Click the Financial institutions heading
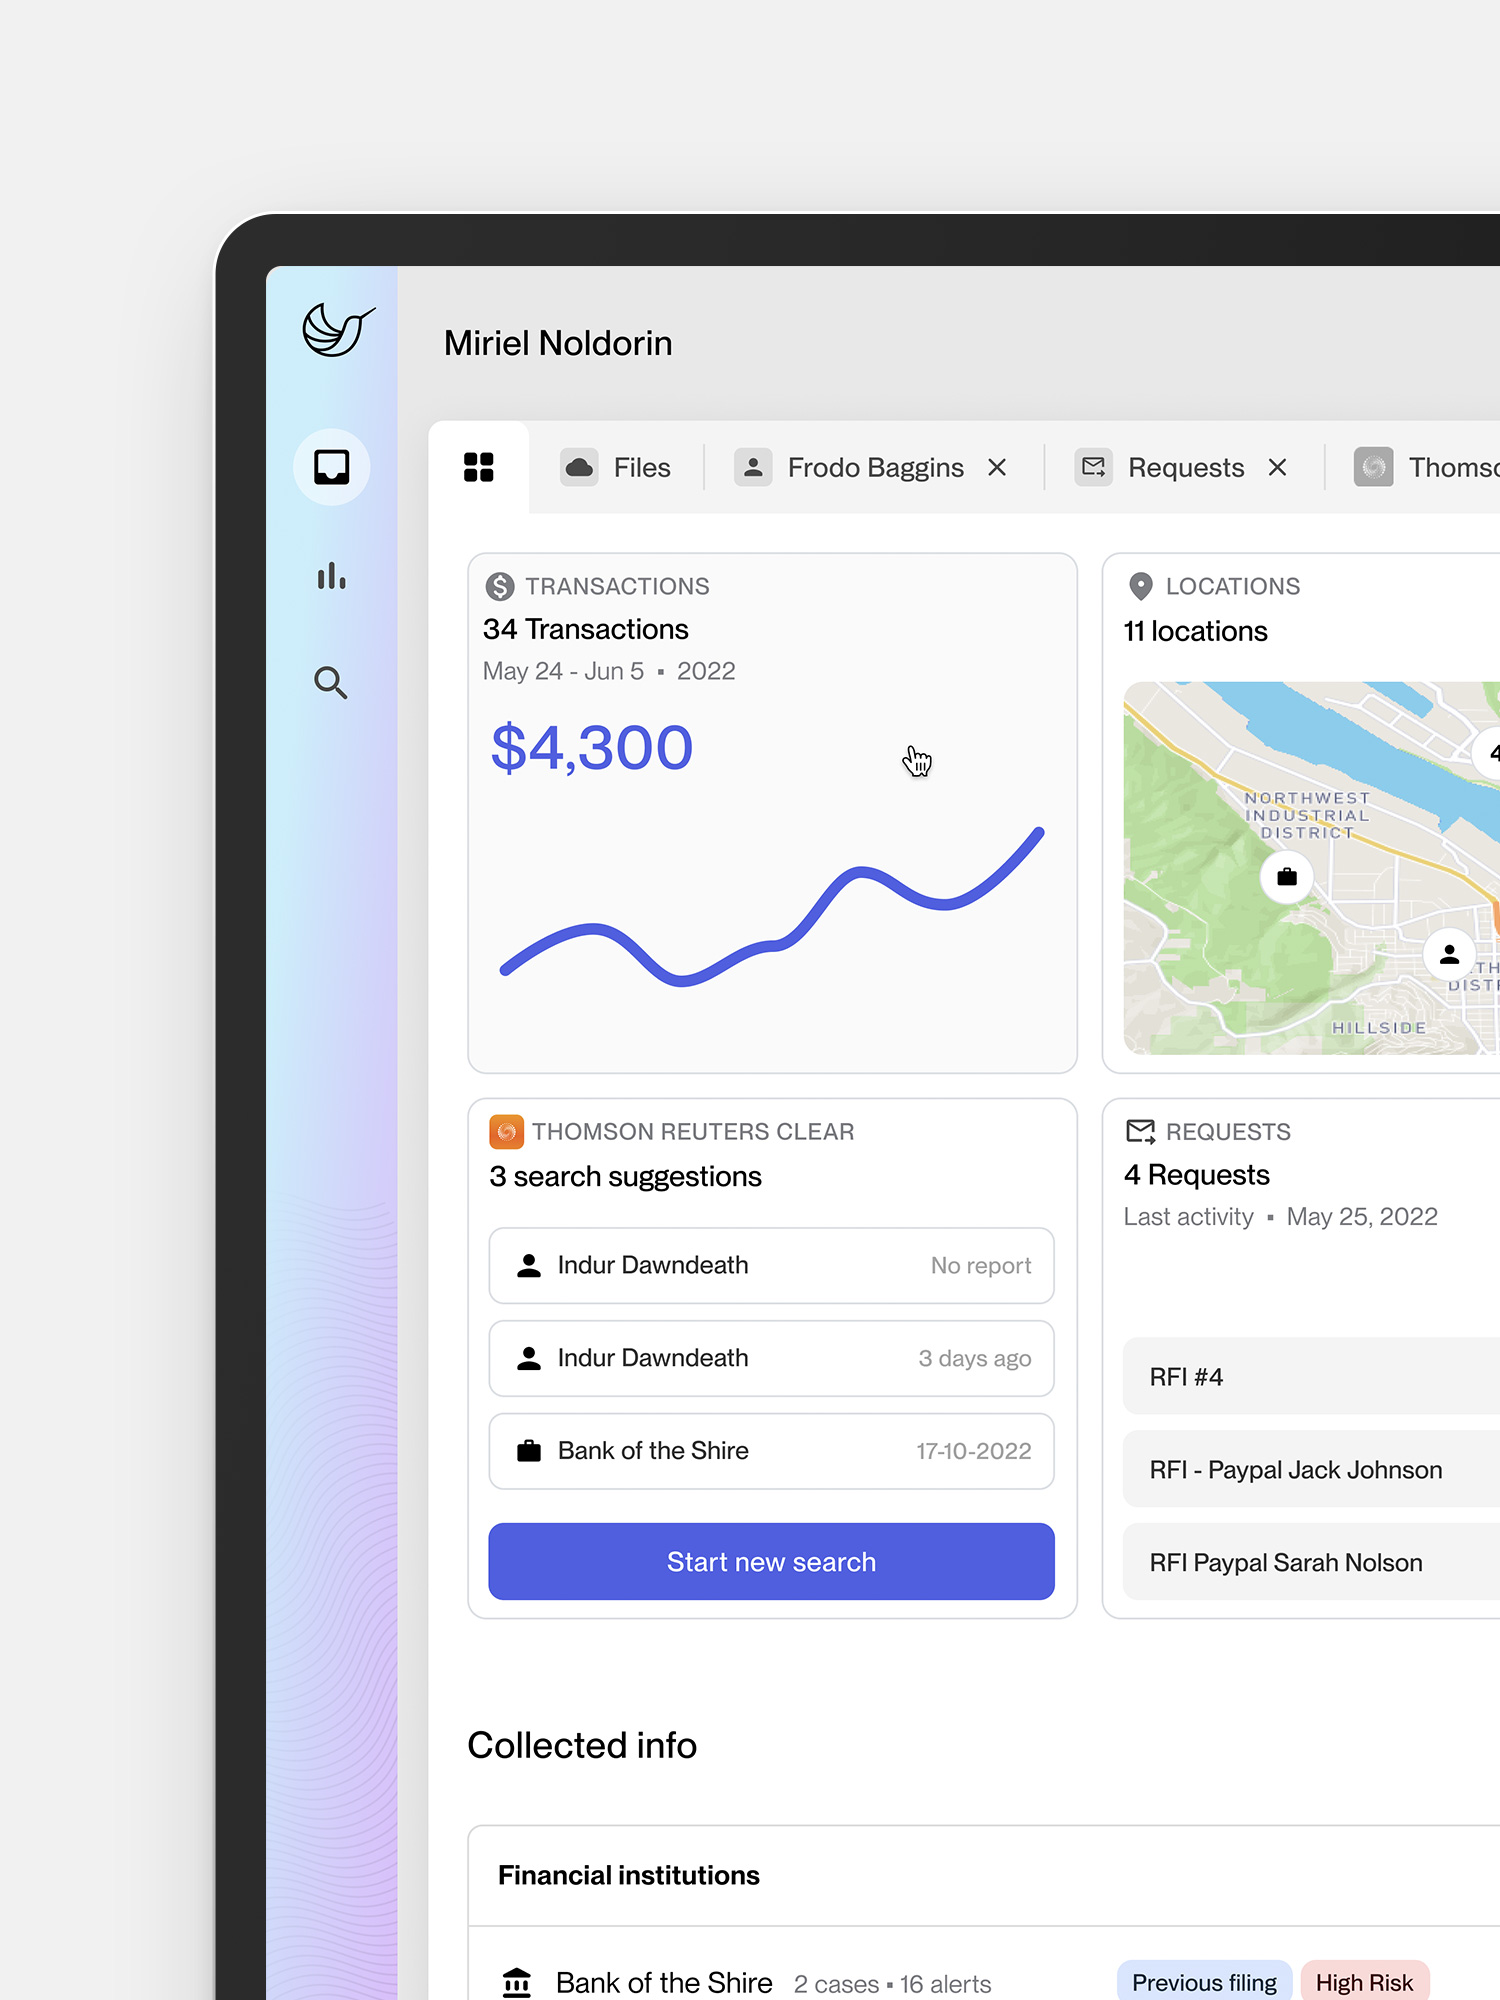Screen dimensions: 1500x2000 [x=629, y=1875]
